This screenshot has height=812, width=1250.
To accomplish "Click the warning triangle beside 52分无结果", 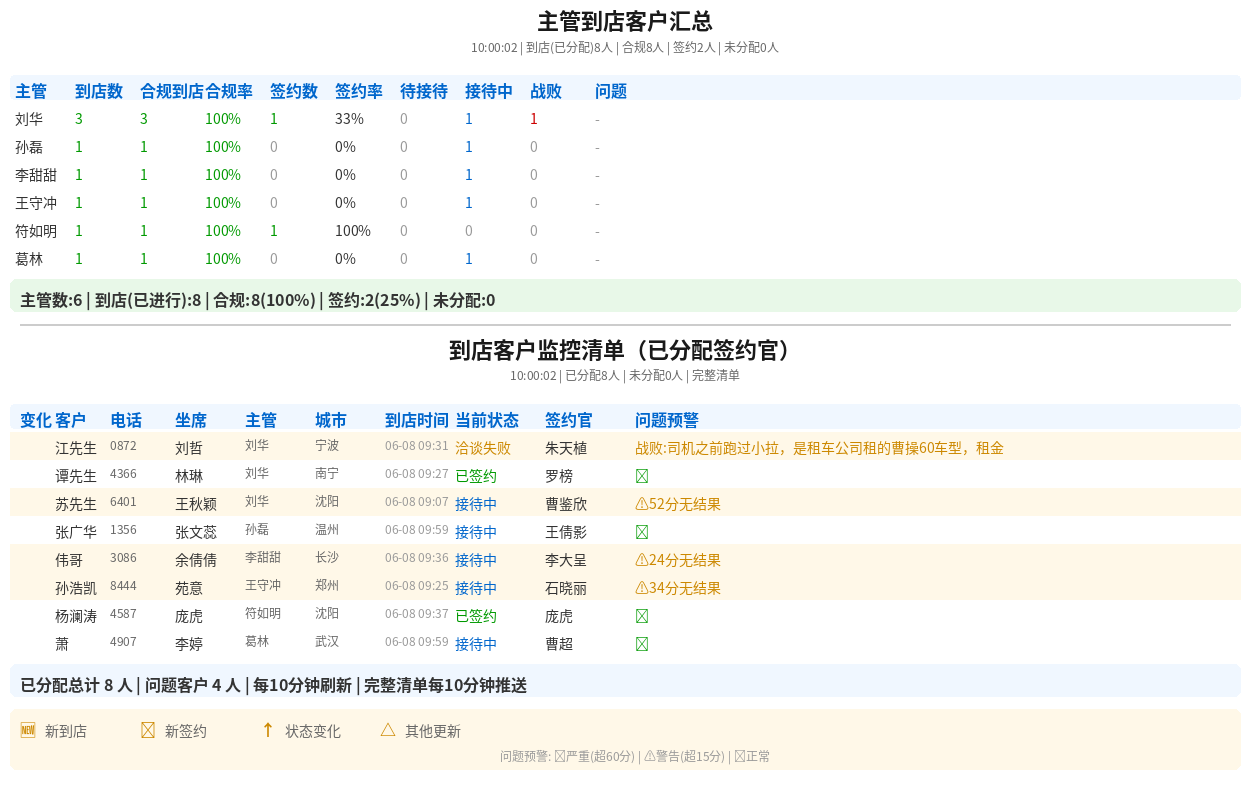I will point(642,504).
